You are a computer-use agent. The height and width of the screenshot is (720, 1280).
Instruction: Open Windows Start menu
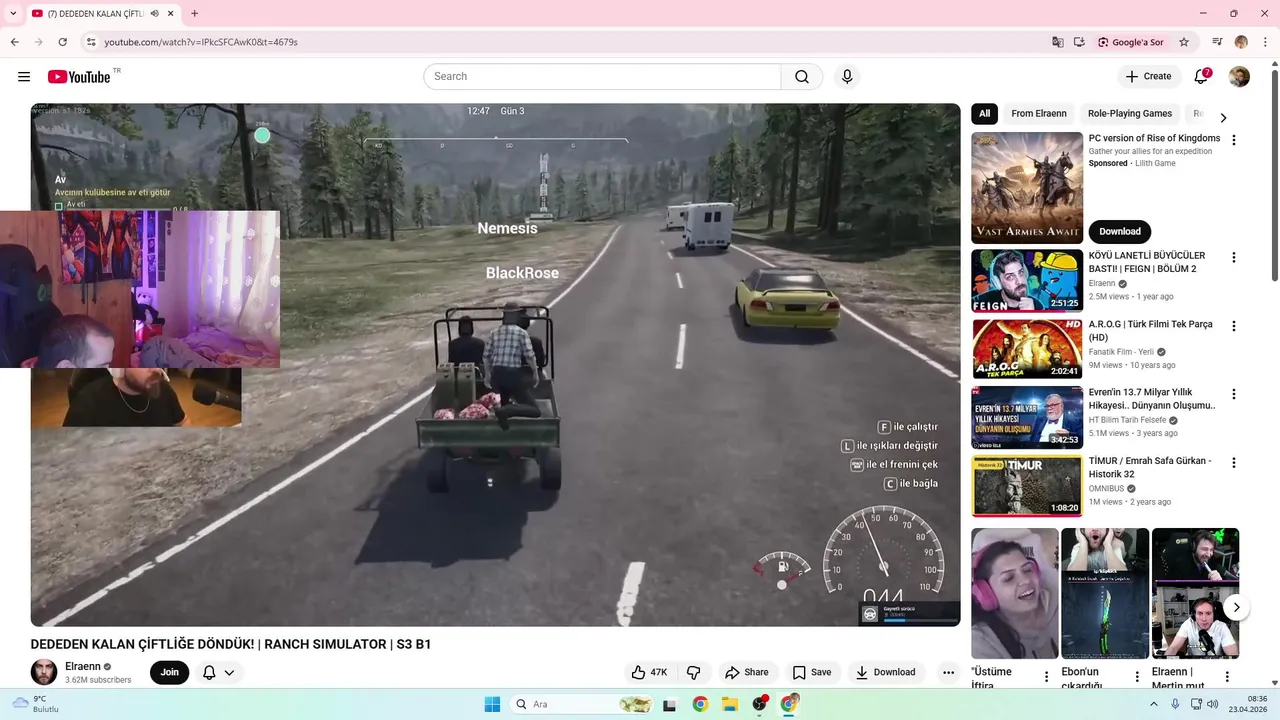(x=492, y=704)
